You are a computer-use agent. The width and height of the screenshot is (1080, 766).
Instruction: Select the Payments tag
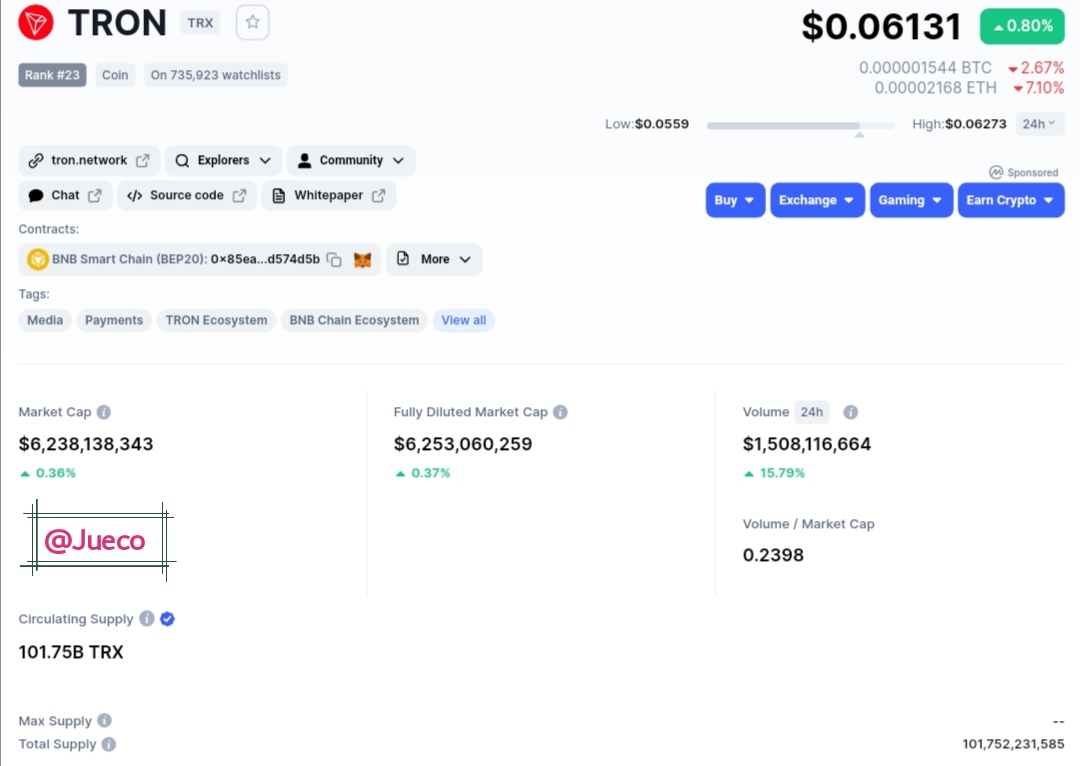coord(114,320)
